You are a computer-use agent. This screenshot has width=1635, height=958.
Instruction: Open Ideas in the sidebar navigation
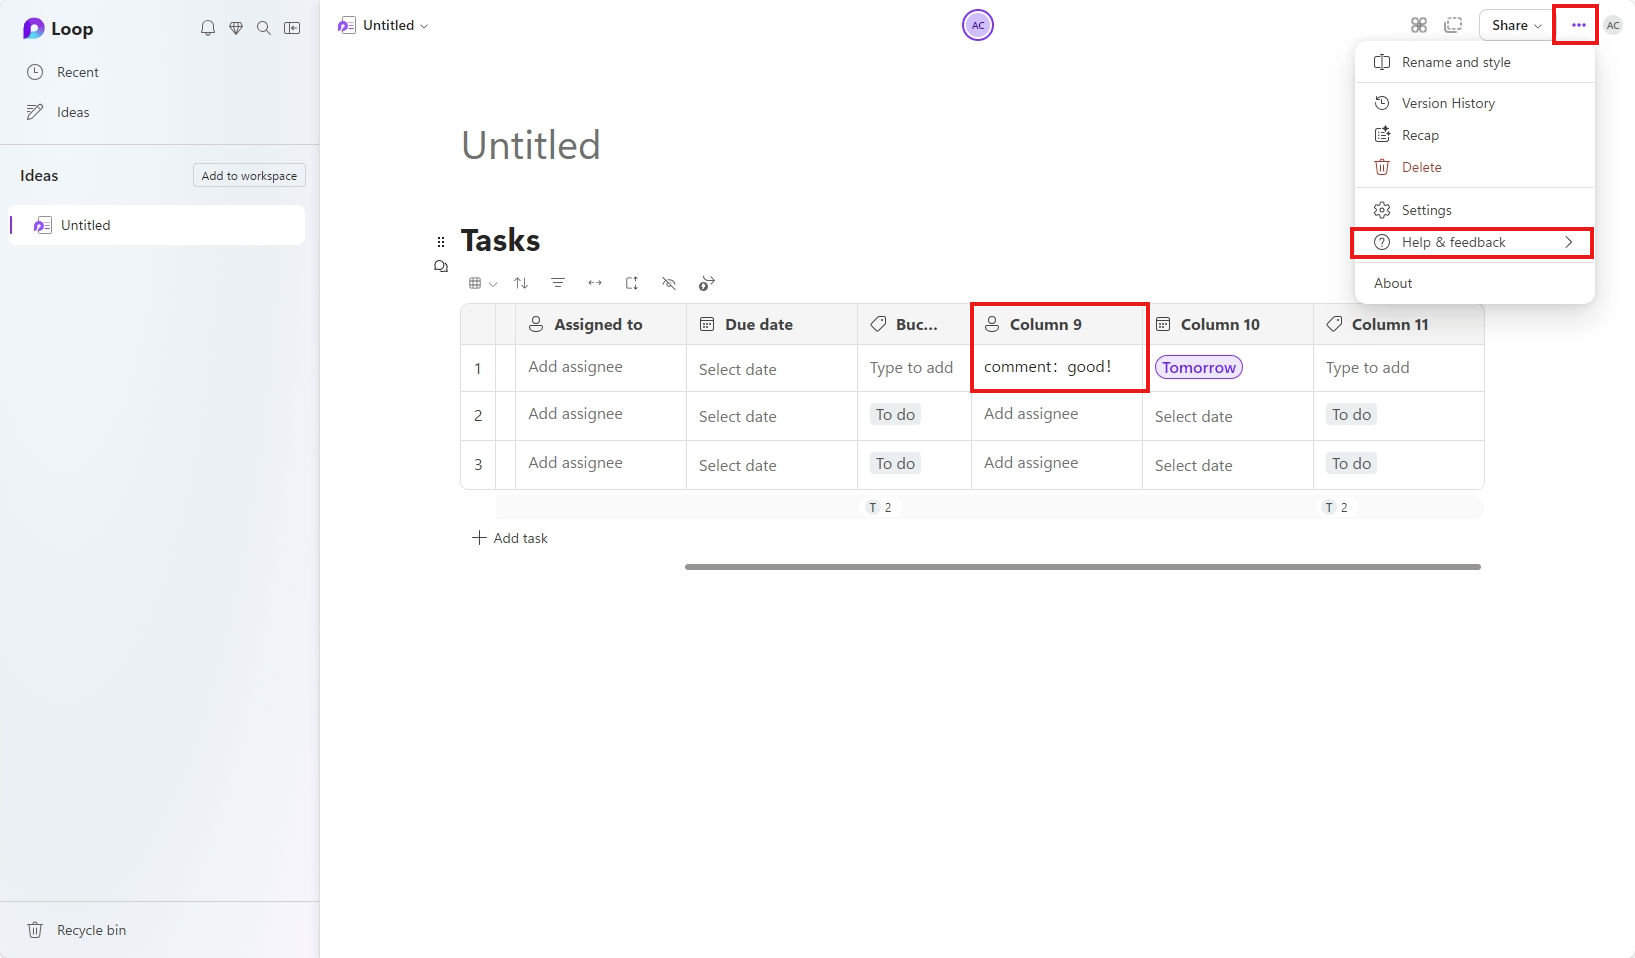160,112
